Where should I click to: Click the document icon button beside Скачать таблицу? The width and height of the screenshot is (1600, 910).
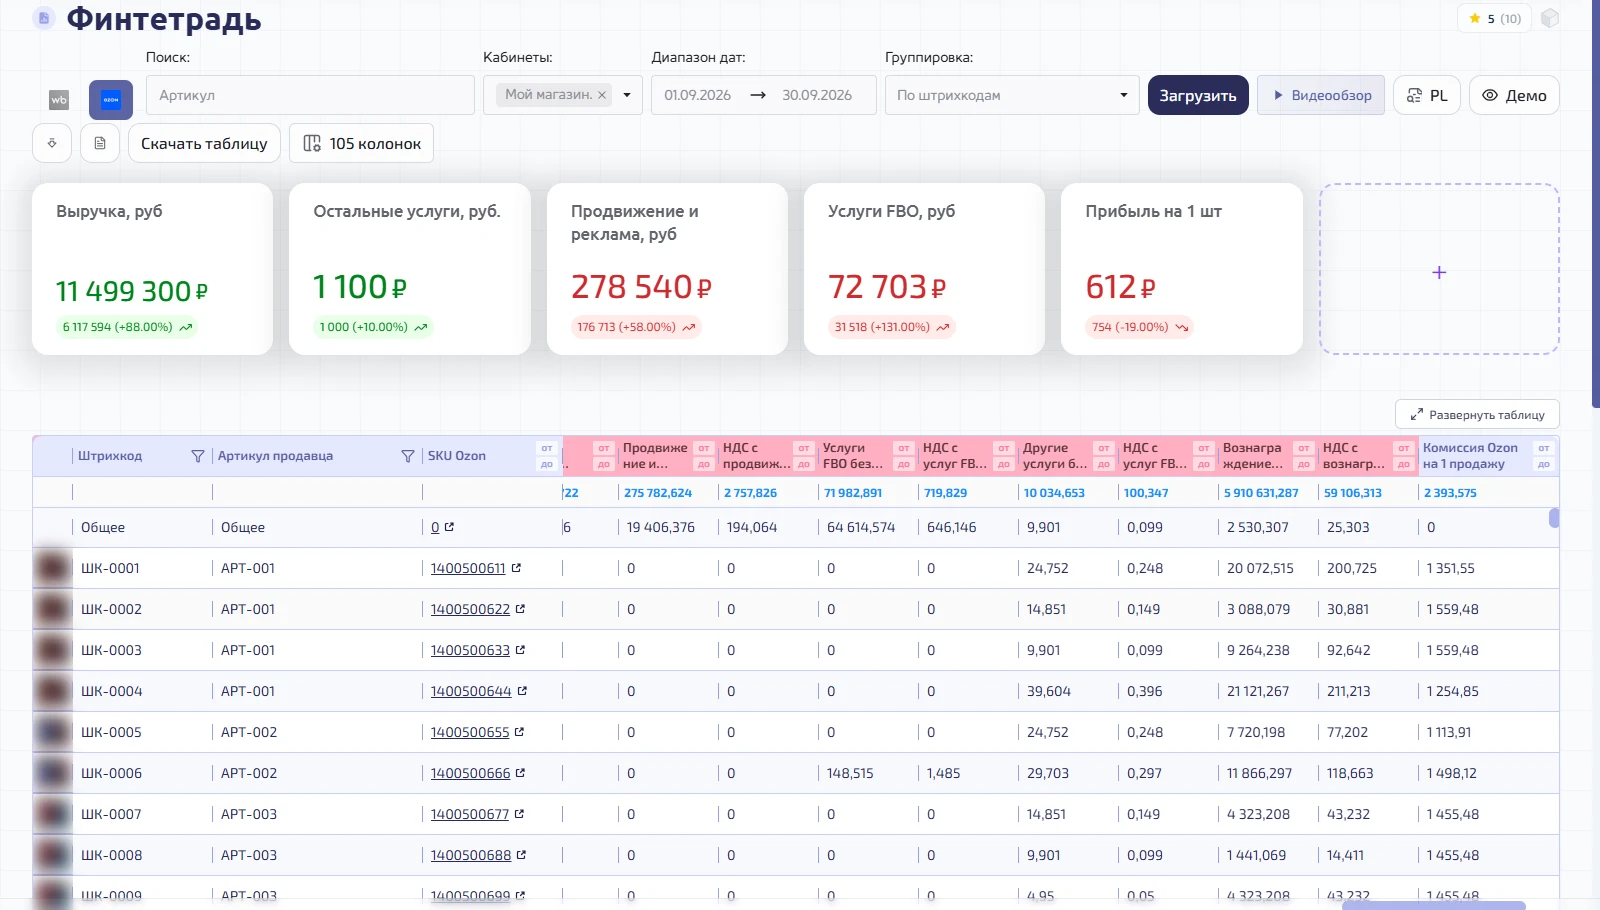pyautogui.click(x=100, y=143)
